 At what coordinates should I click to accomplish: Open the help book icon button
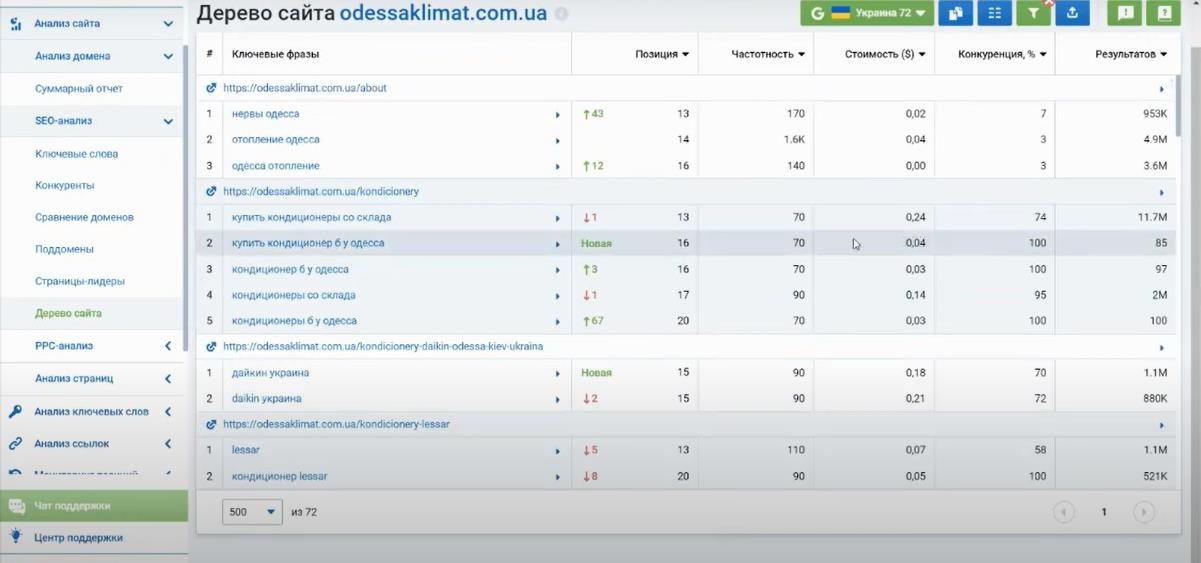[x=1164, y=13]
